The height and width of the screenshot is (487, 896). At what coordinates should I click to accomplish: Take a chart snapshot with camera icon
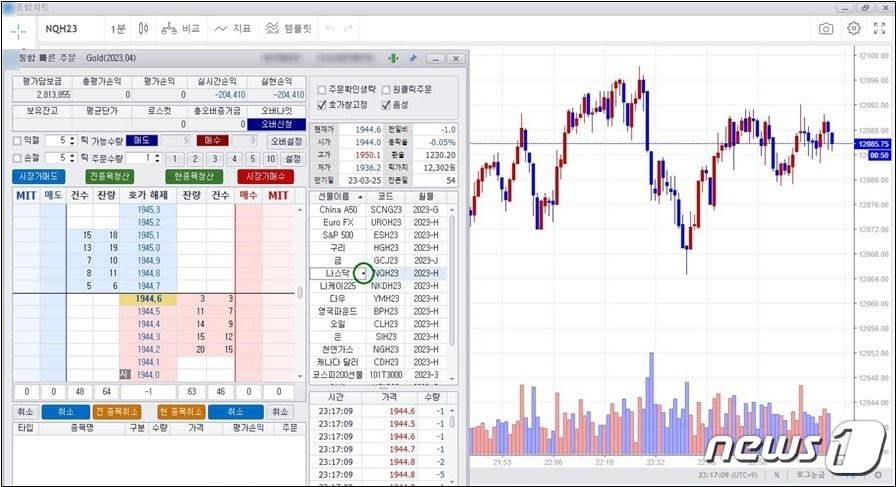[826, 29]
